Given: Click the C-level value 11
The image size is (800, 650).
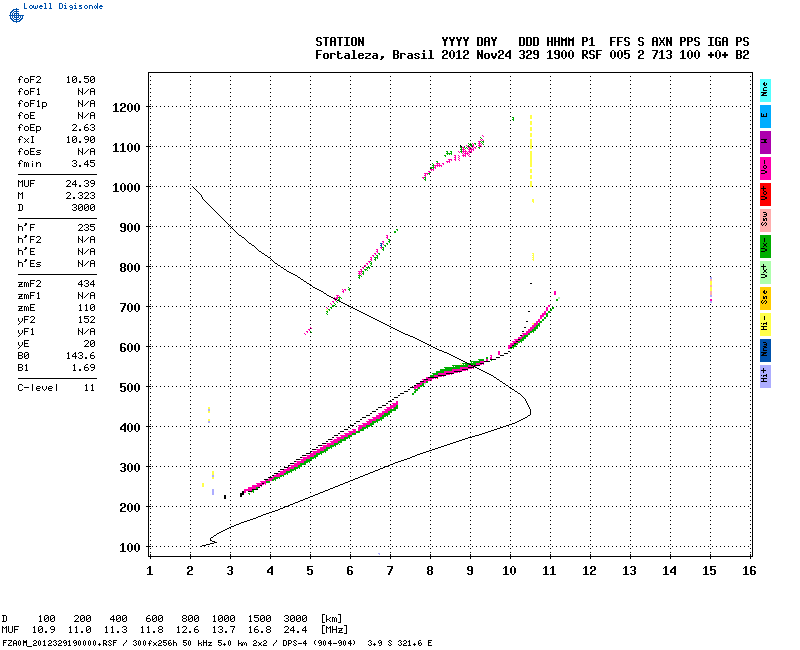Looking at the screenshot, I should click(x=89, y=388).
